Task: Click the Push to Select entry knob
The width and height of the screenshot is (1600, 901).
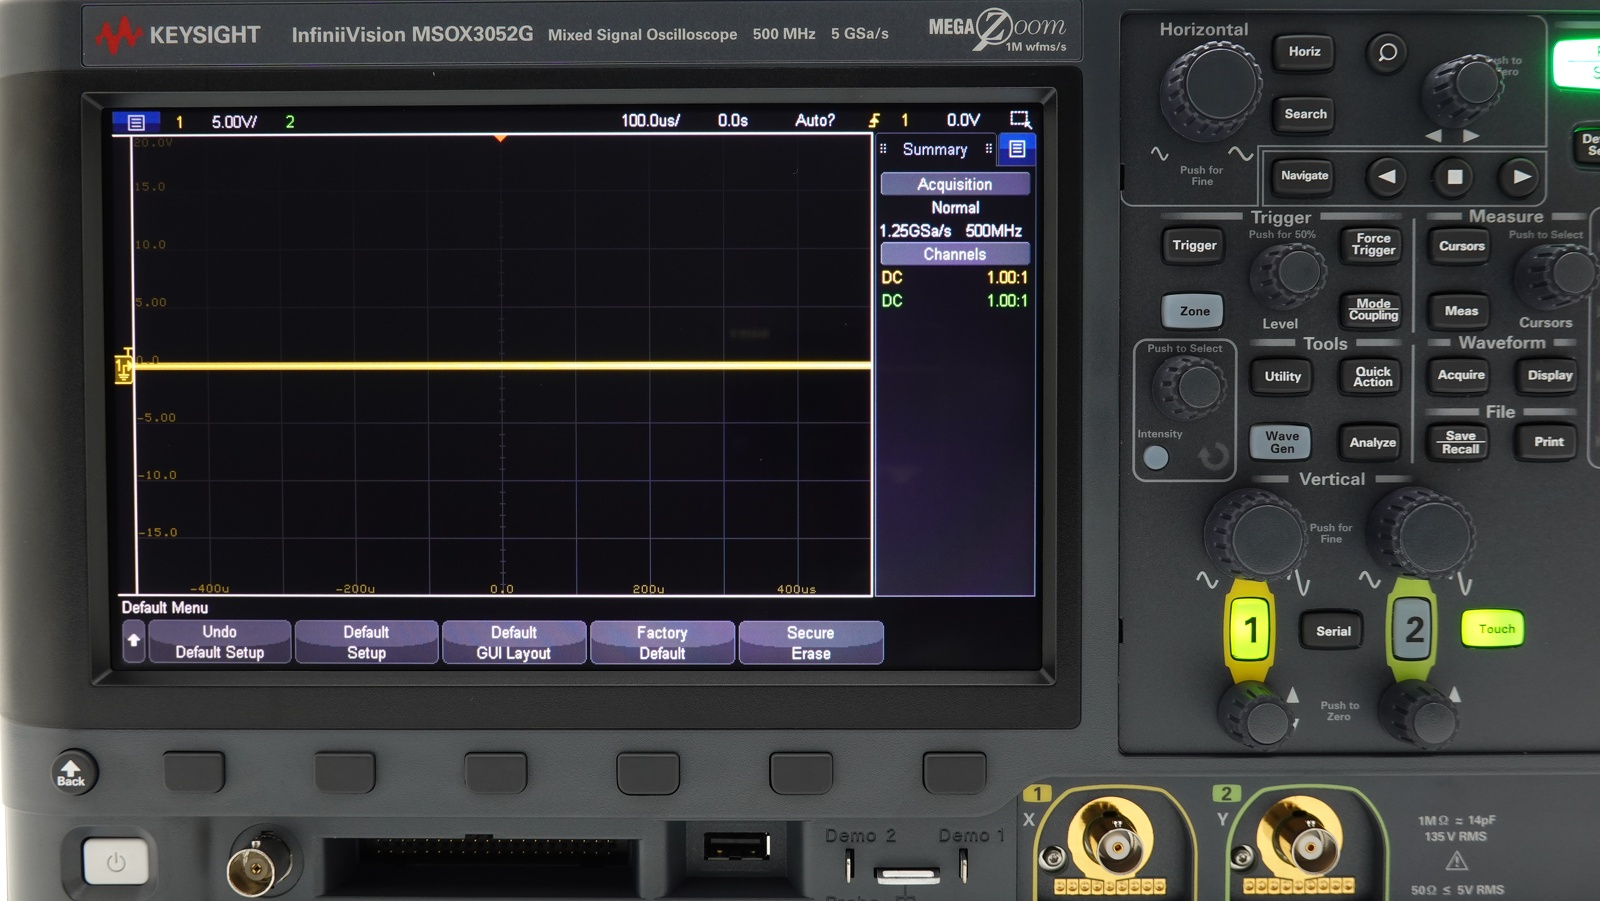Action: point(1188,387)
